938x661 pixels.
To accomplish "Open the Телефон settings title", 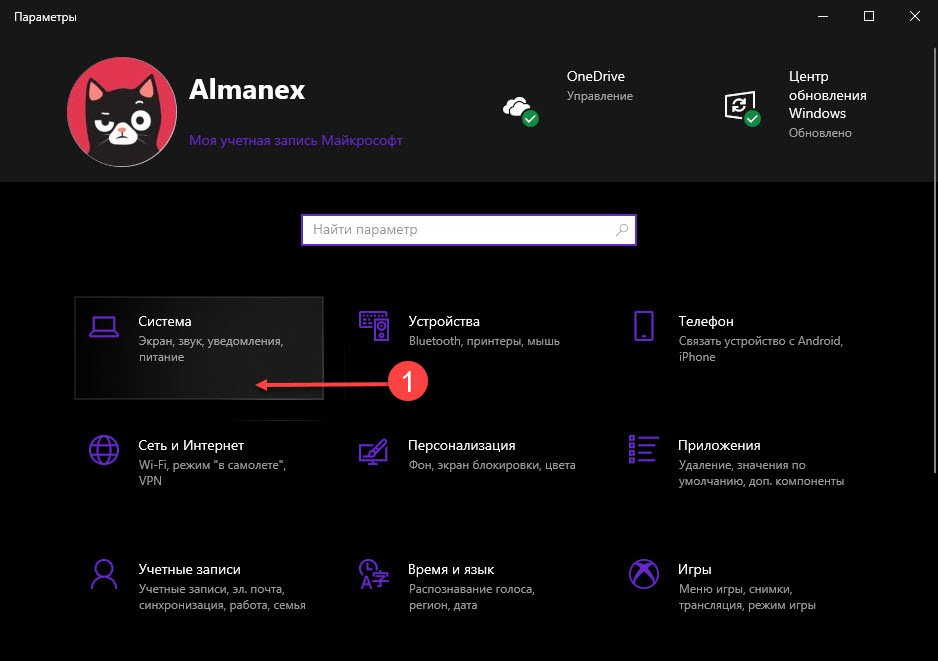I will (x=706, y=321).
